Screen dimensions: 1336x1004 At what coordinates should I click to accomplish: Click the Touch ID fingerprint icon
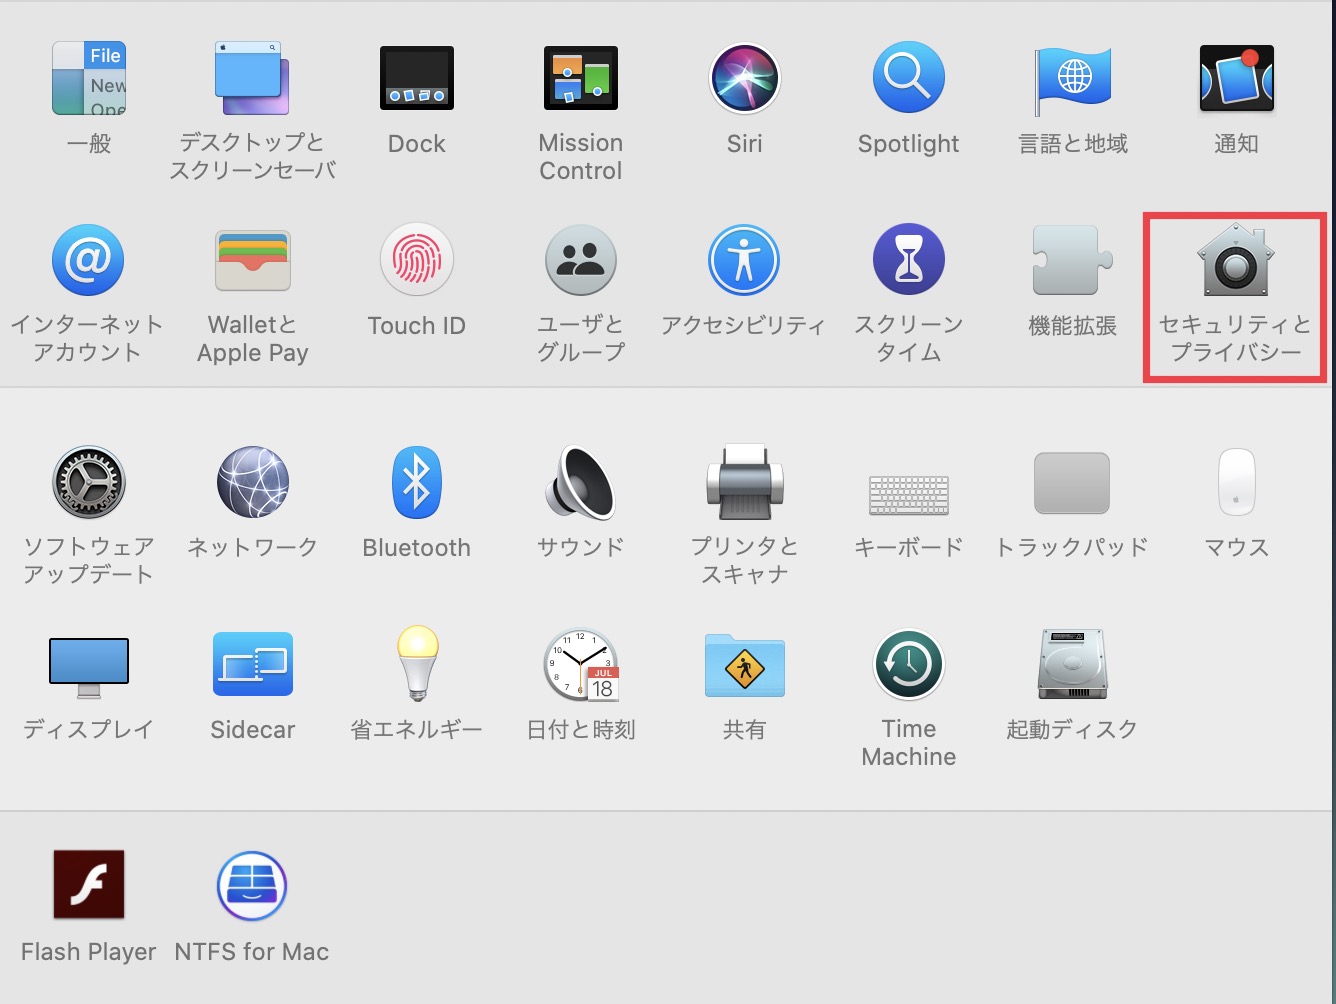point(417,260)
